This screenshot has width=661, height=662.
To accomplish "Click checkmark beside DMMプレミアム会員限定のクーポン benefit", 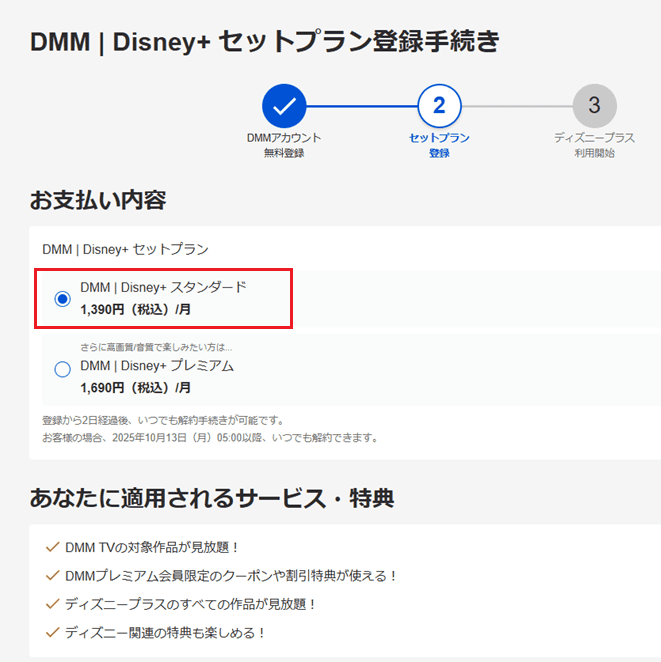I will pyautogui.click(x=53, y=575).
